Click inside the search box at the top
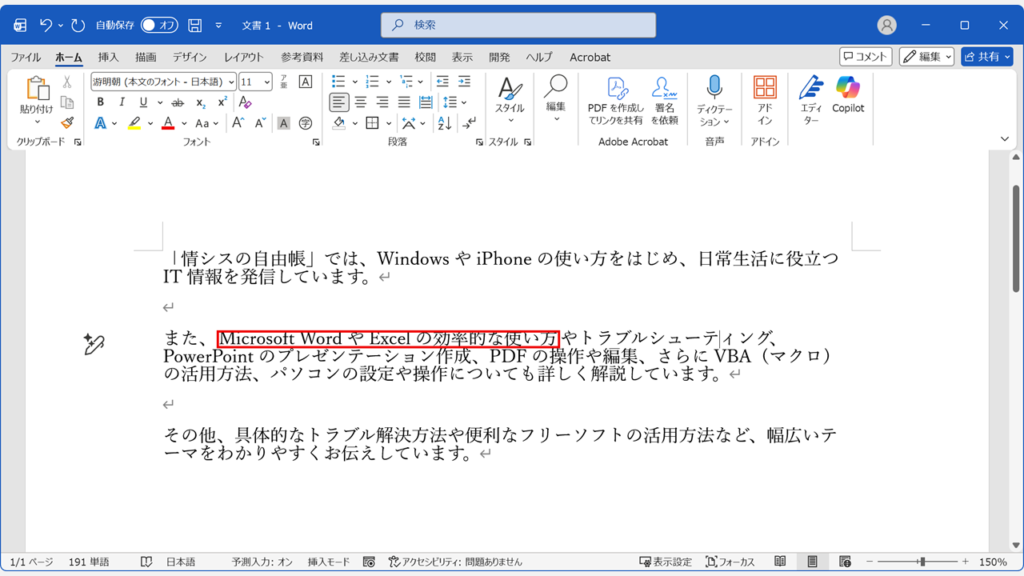 (516, 24)
